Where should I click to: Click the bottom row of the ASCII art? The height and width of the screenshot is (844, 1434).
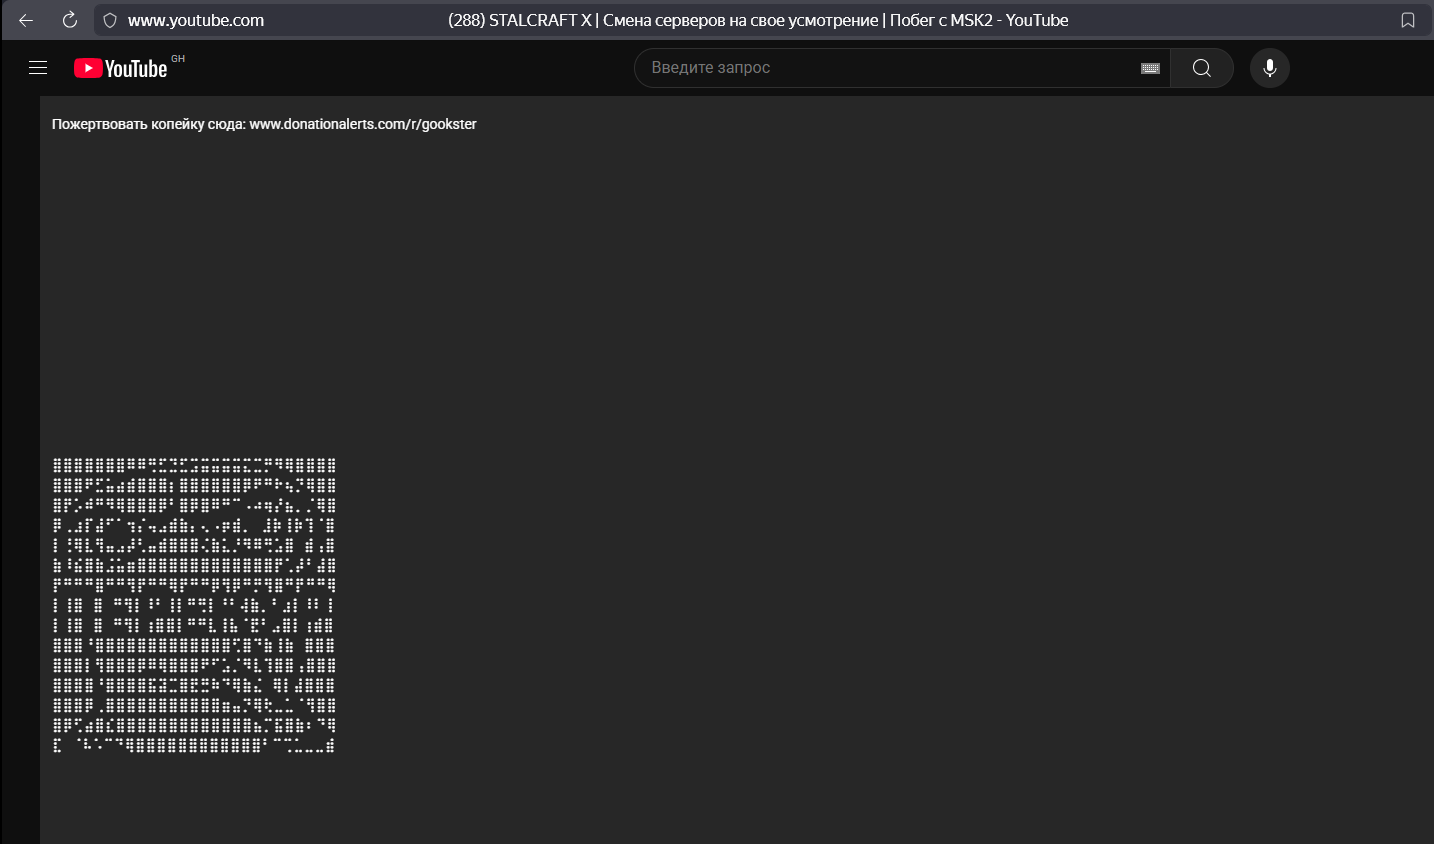point(194,745)
